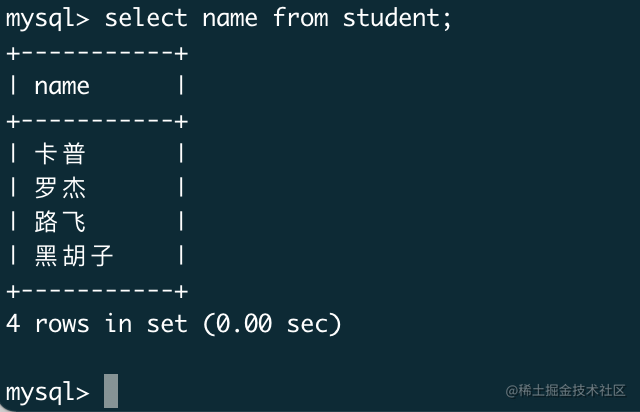Click the first 'name' in the query
This screenshot has width=640, height=412.
[230, 19]
